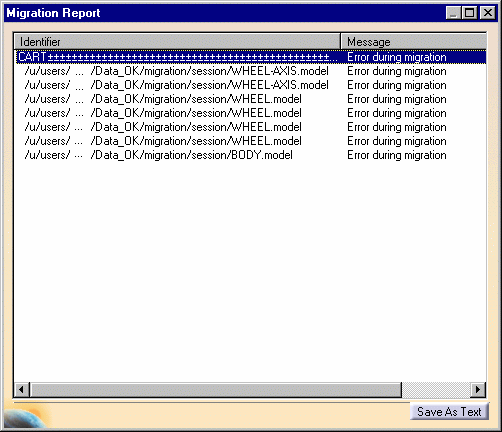Click the Save As Text button
This screenshot has height=432, width=502.
pos(449,412)
